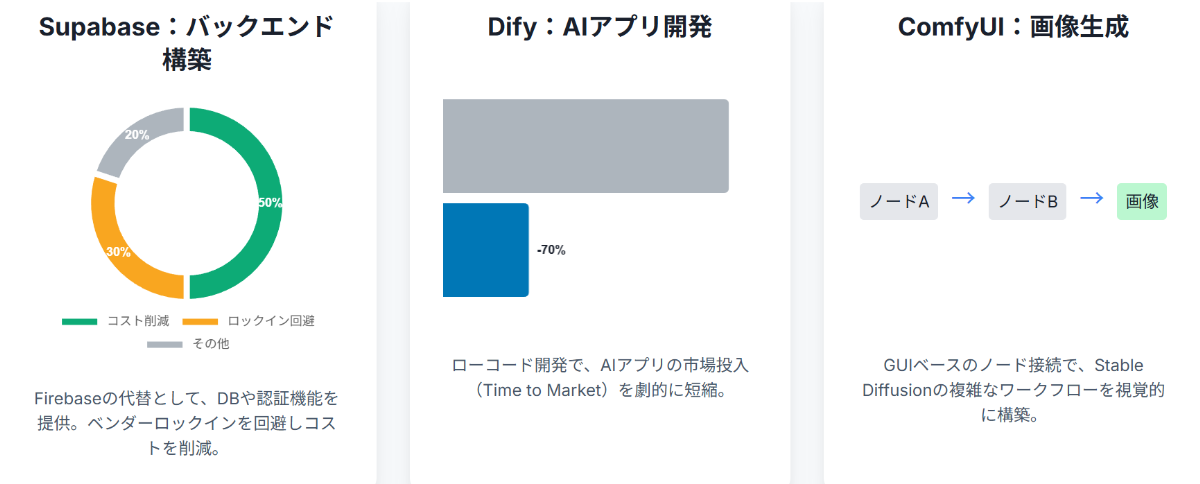Click the gray legend color swatch
This screenshot has width=1200, height=484.
coord(165,344)
